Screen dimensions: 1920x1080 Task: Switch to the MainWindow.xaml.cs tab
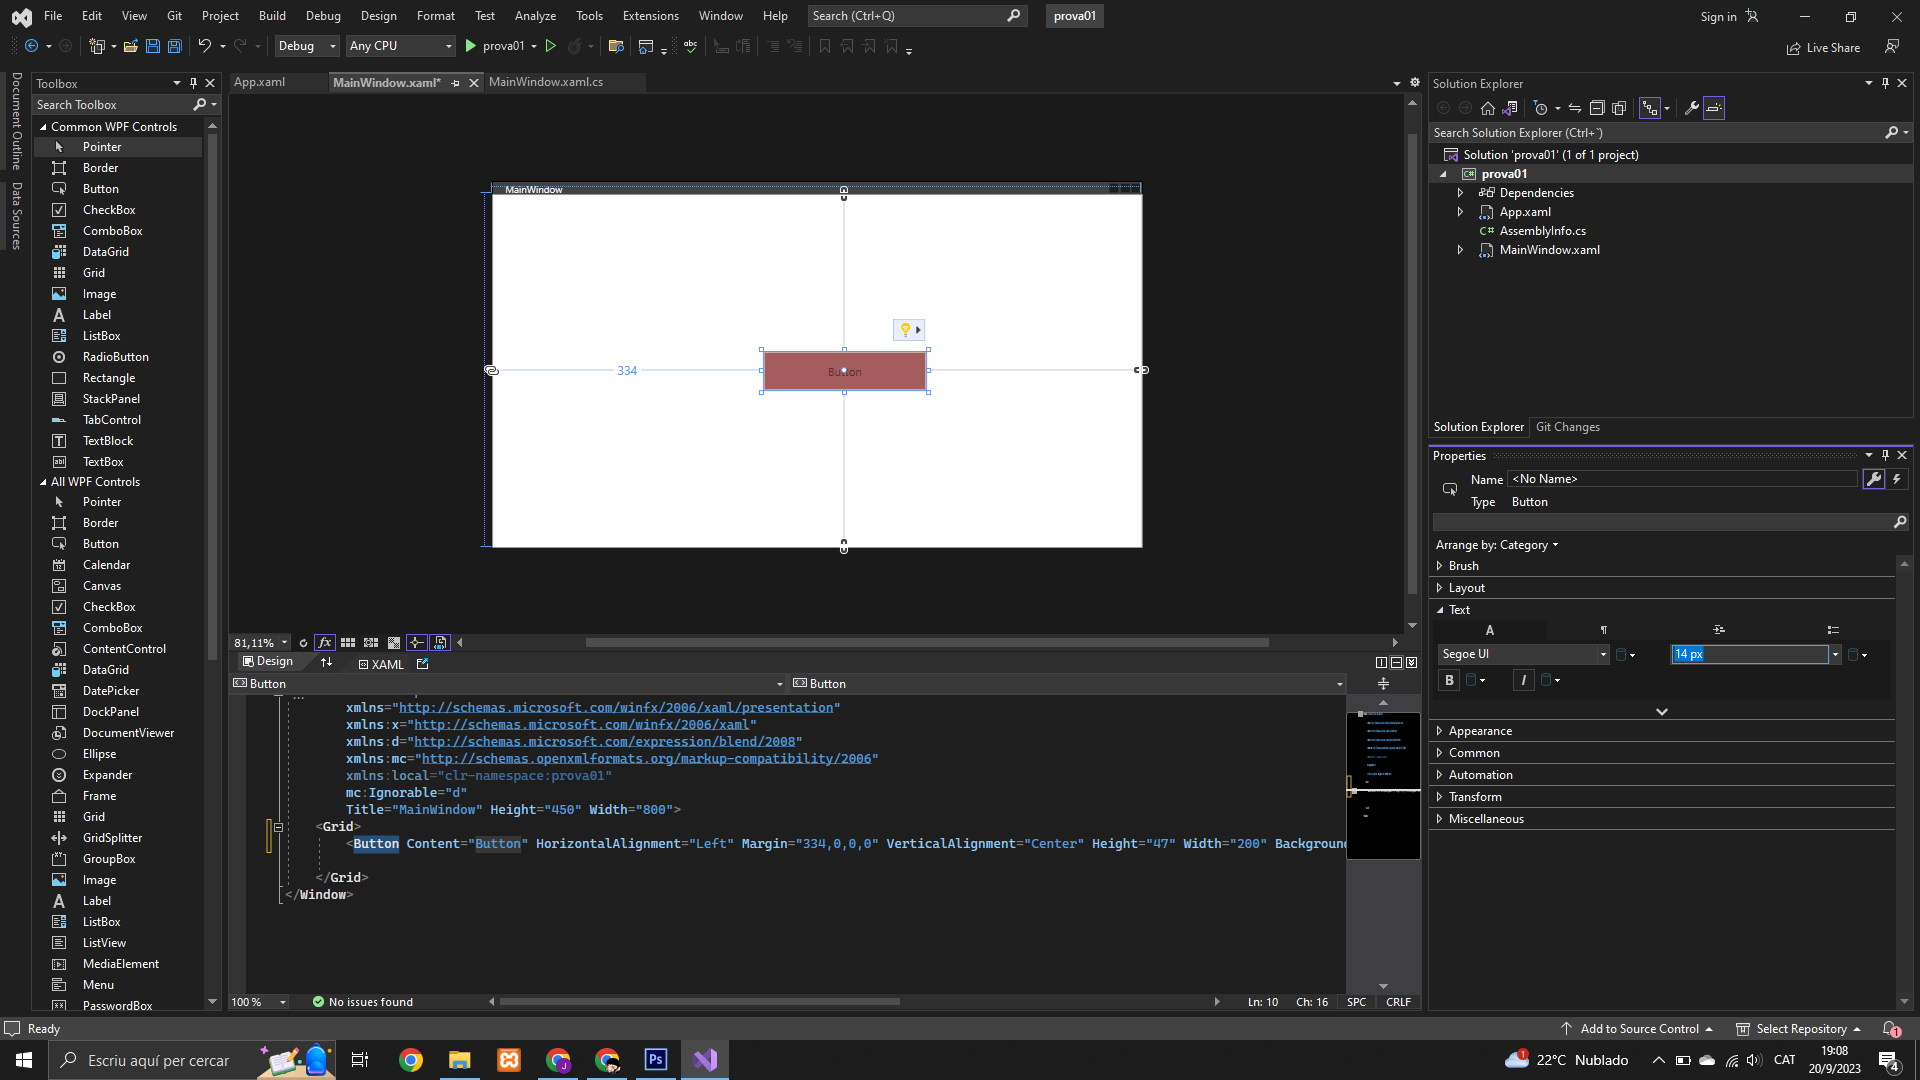point(546,82)
